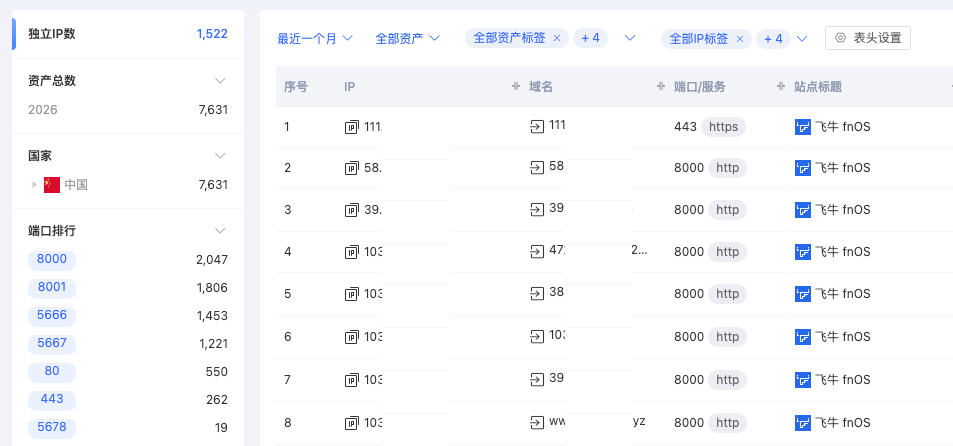
Task: Remove the 全部资产标签 filter tag
Action: pos(557,38)
